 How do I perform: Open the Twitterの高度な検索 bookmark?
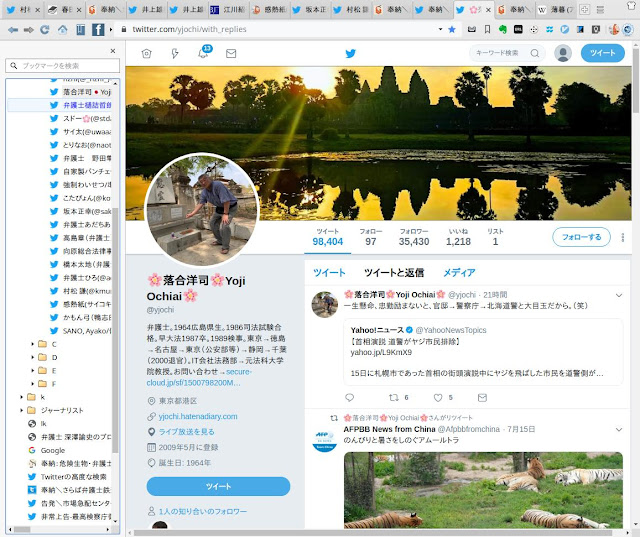click(x=69, y=477)
